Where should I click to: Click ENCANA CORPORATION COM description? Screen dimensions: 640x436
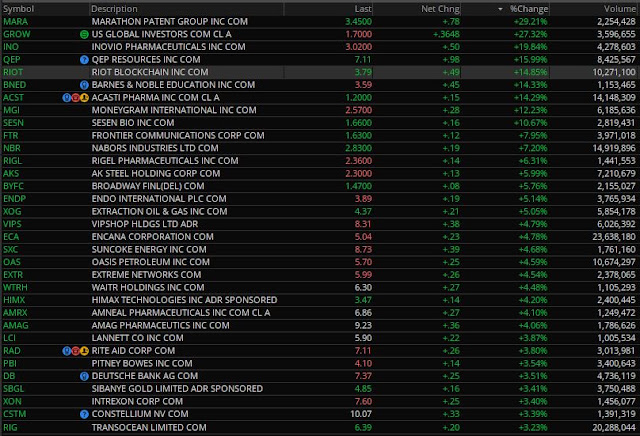(x=153, y=237)
